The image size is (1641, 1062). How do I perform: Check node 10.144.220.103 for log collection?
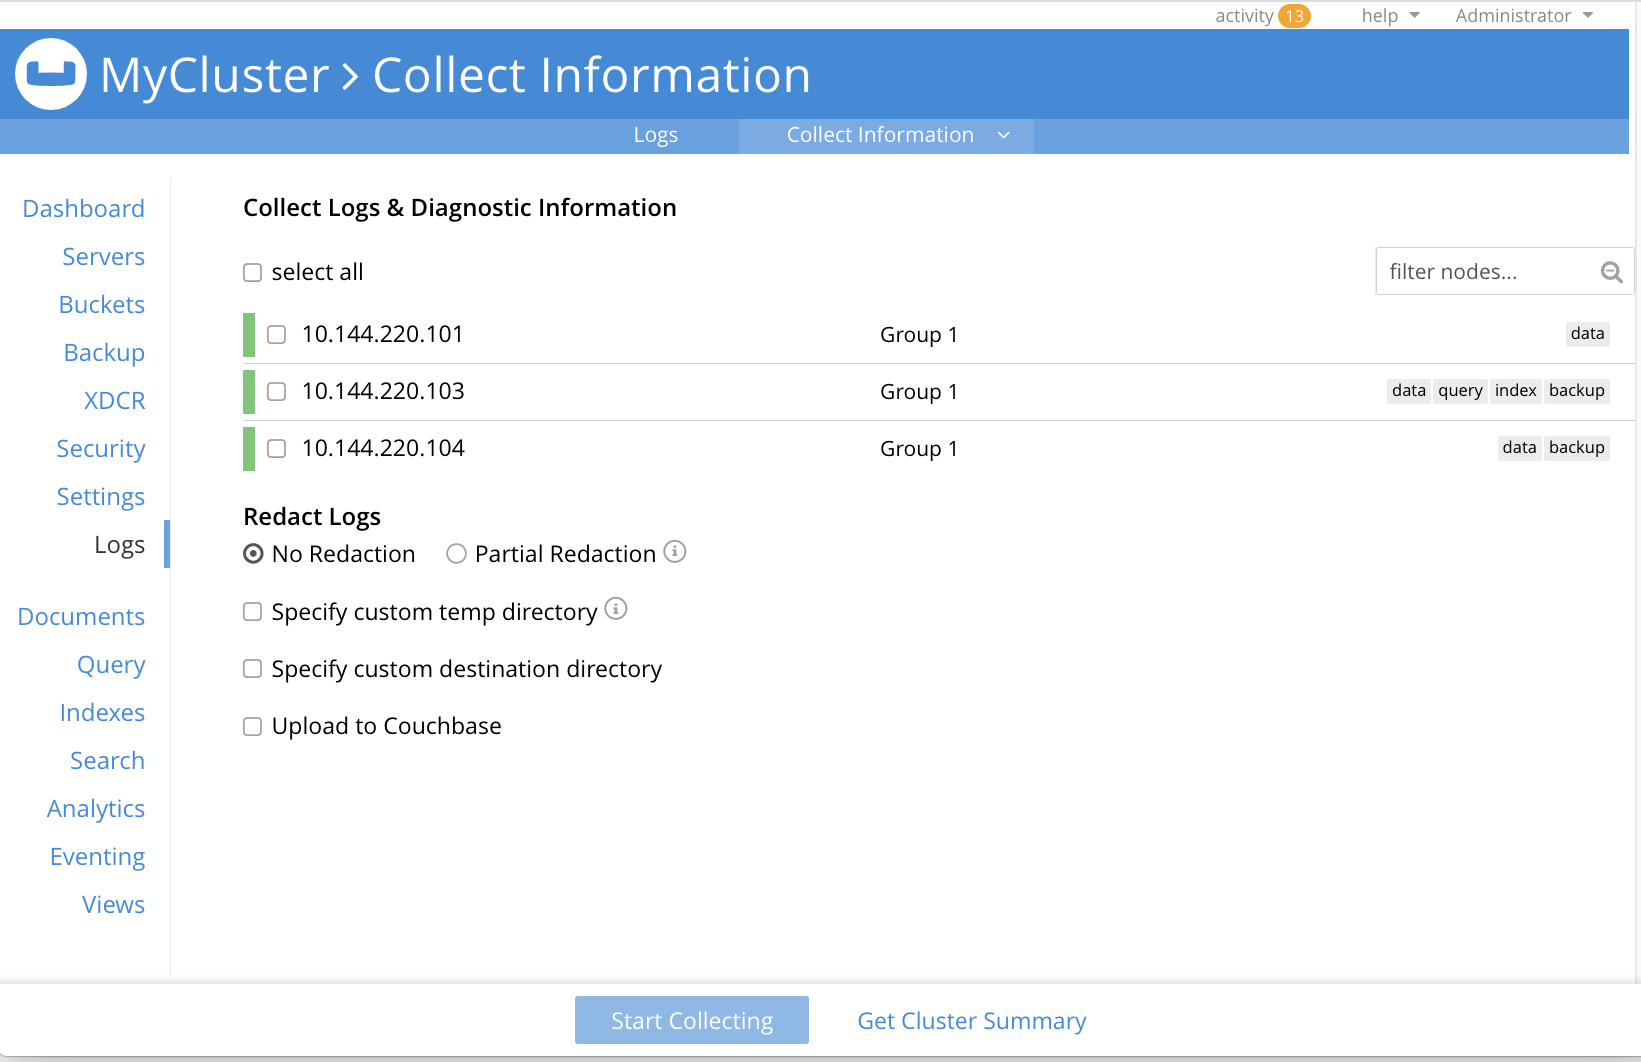point(276,391)
